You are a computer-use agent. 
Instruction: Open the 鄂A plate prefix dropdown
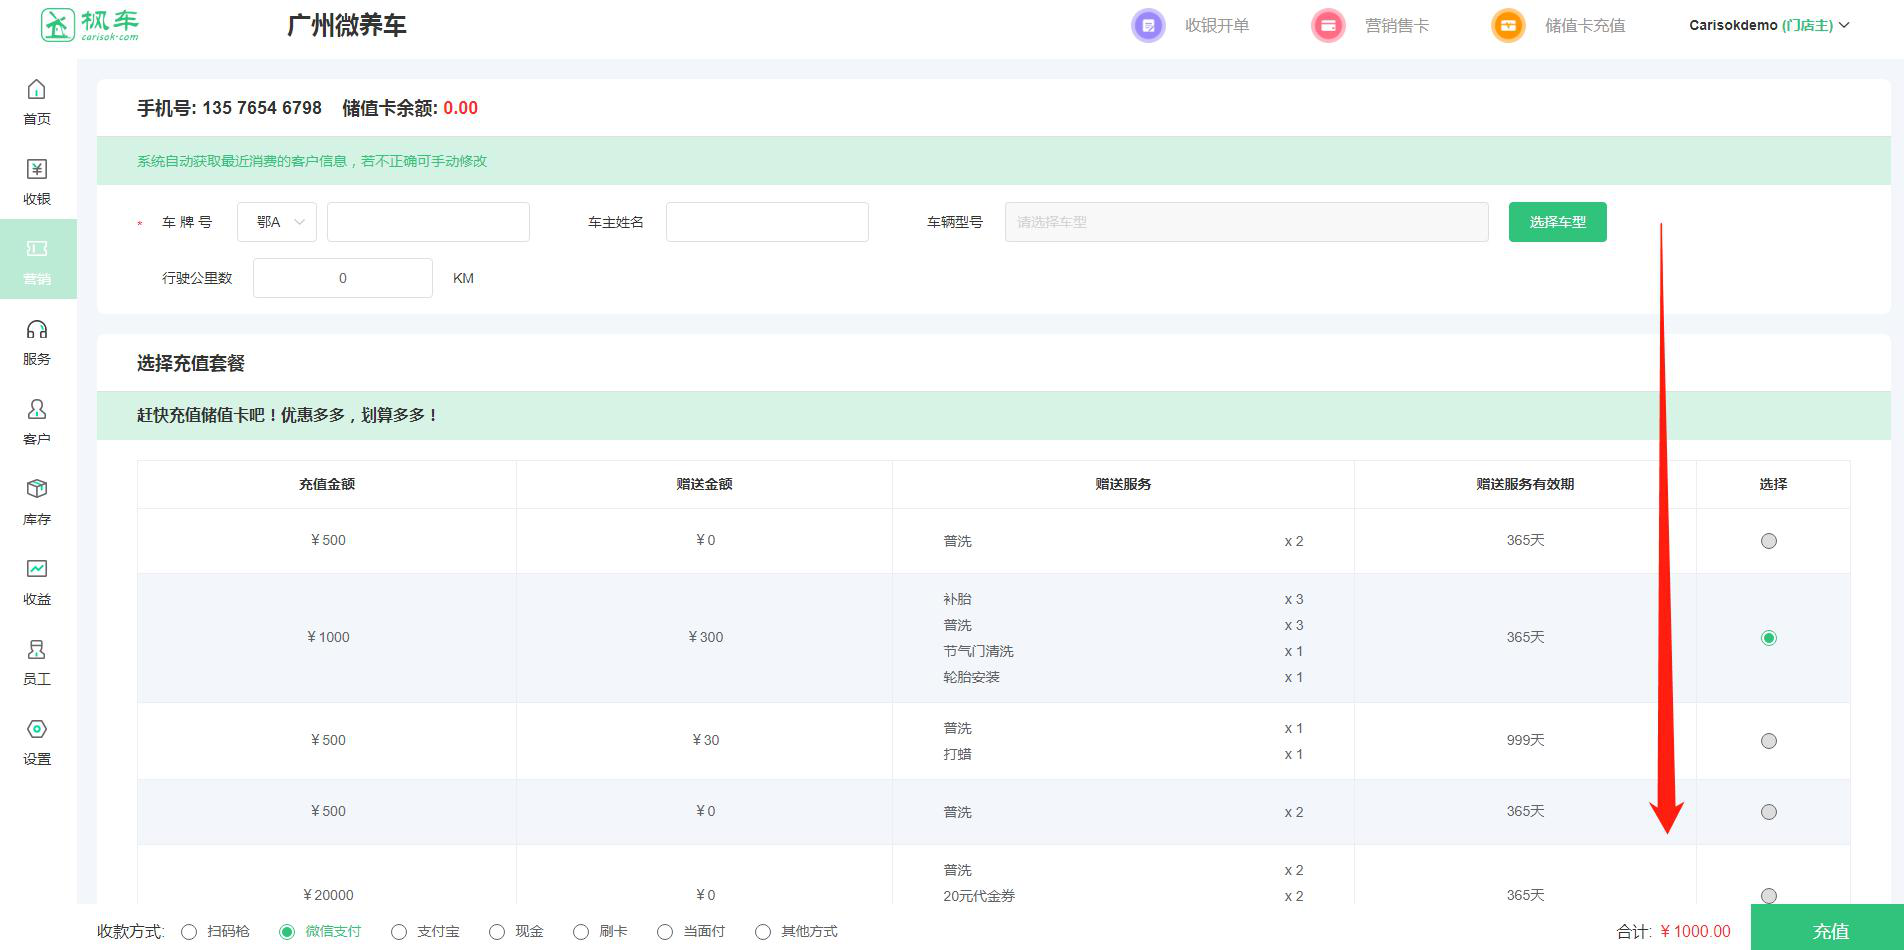277,222
